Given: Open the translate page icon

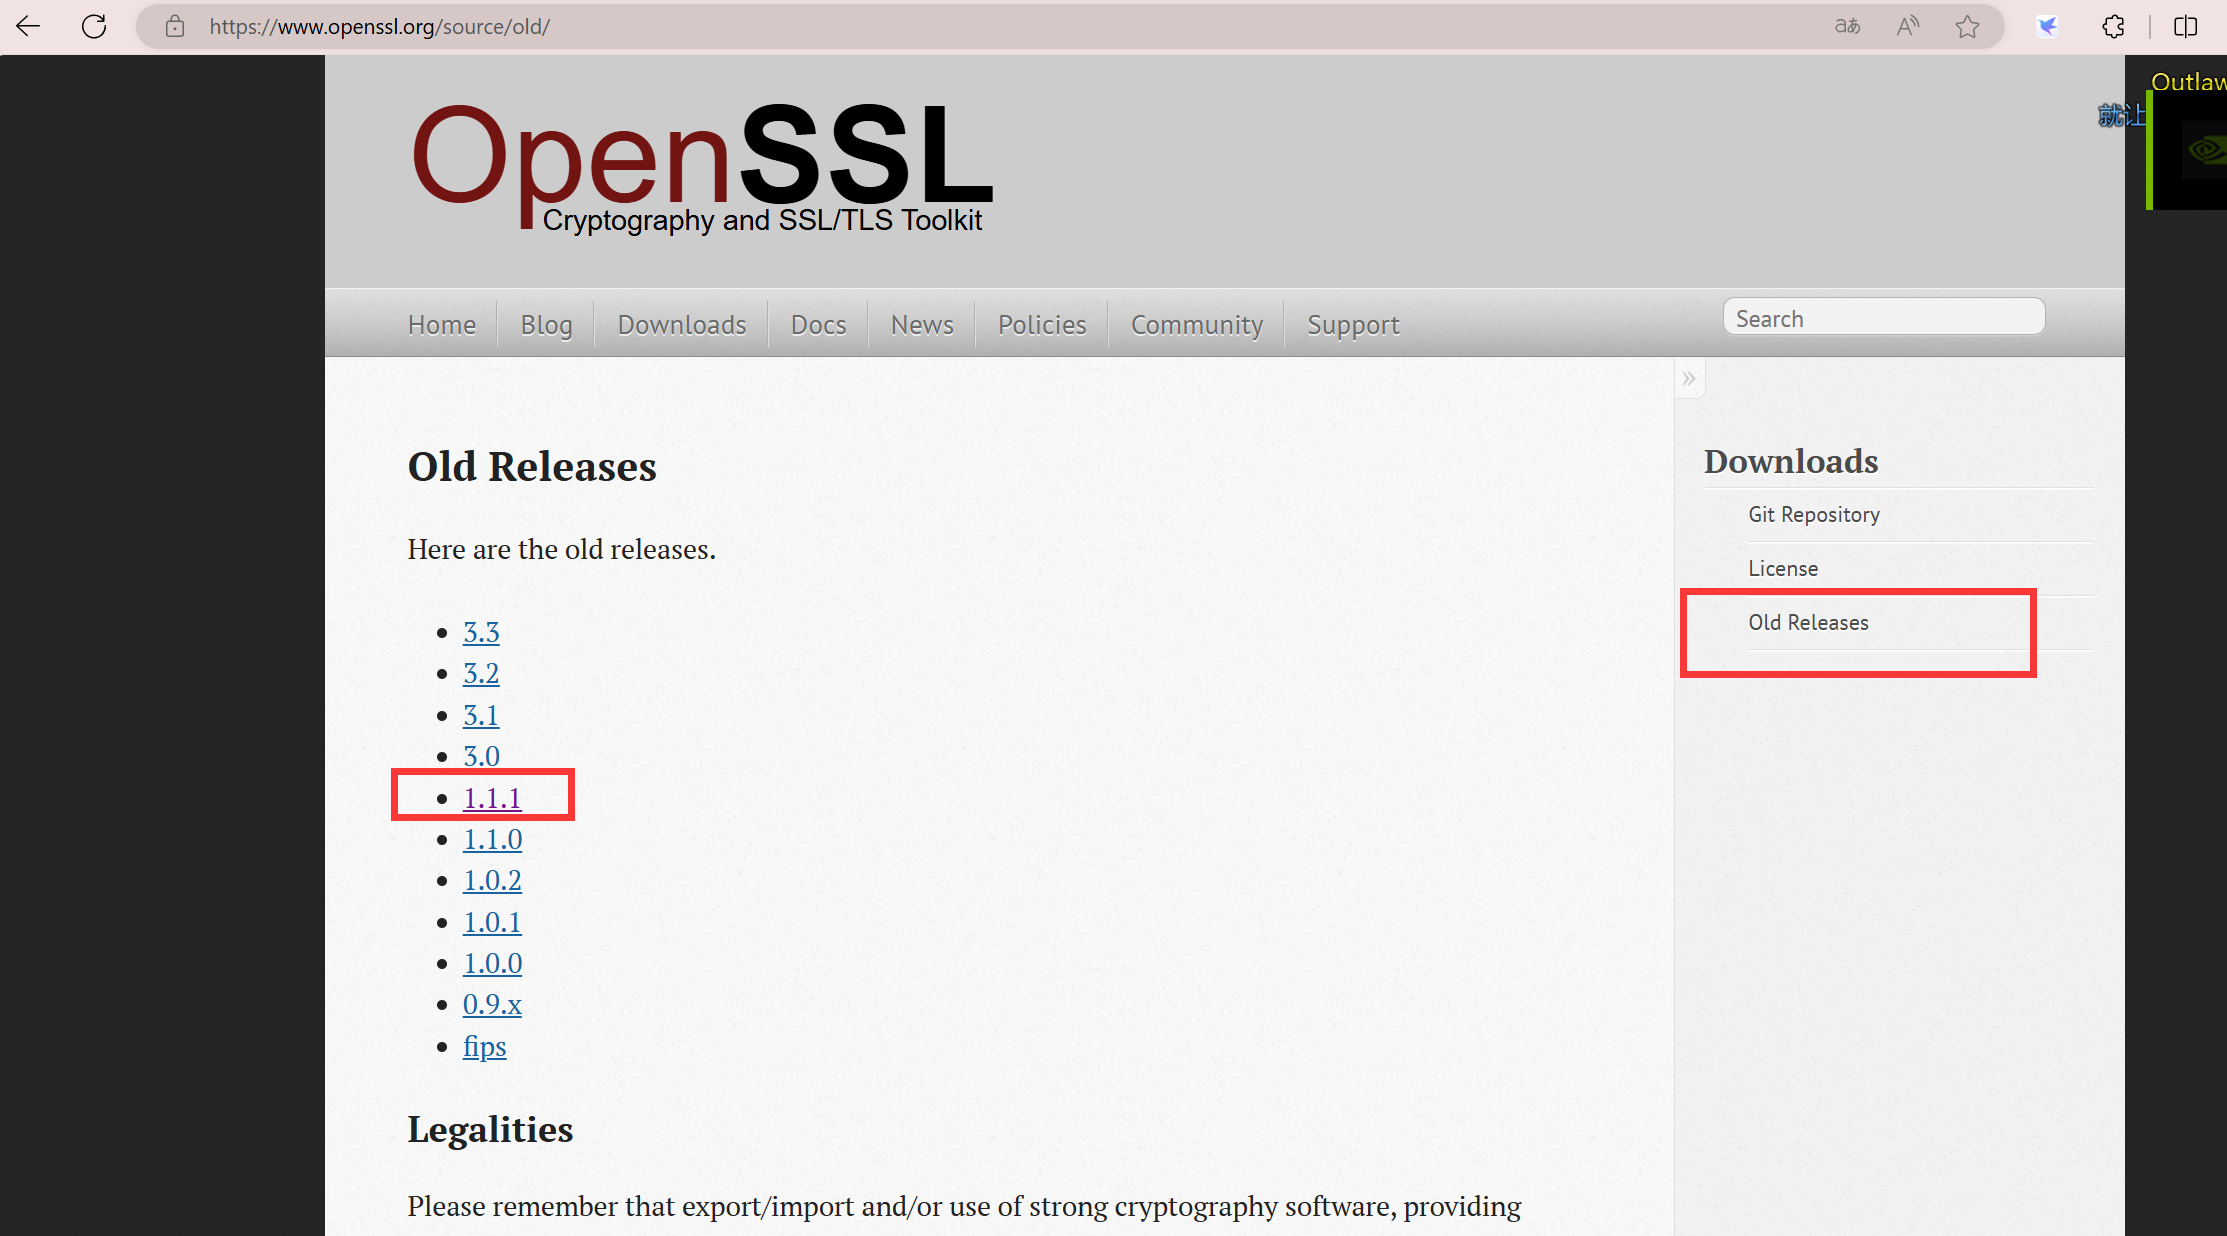Looking at the screenshot, I should [1847, 26].
